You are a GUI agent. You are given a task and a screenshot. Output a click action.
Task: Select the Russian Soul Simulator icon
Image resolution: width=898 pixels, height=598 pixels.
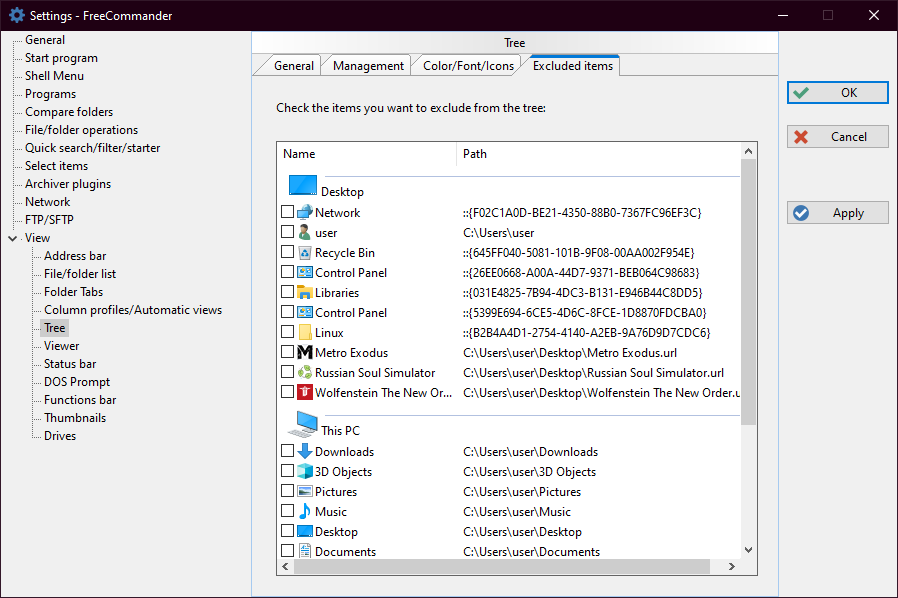tap(305, 373)
